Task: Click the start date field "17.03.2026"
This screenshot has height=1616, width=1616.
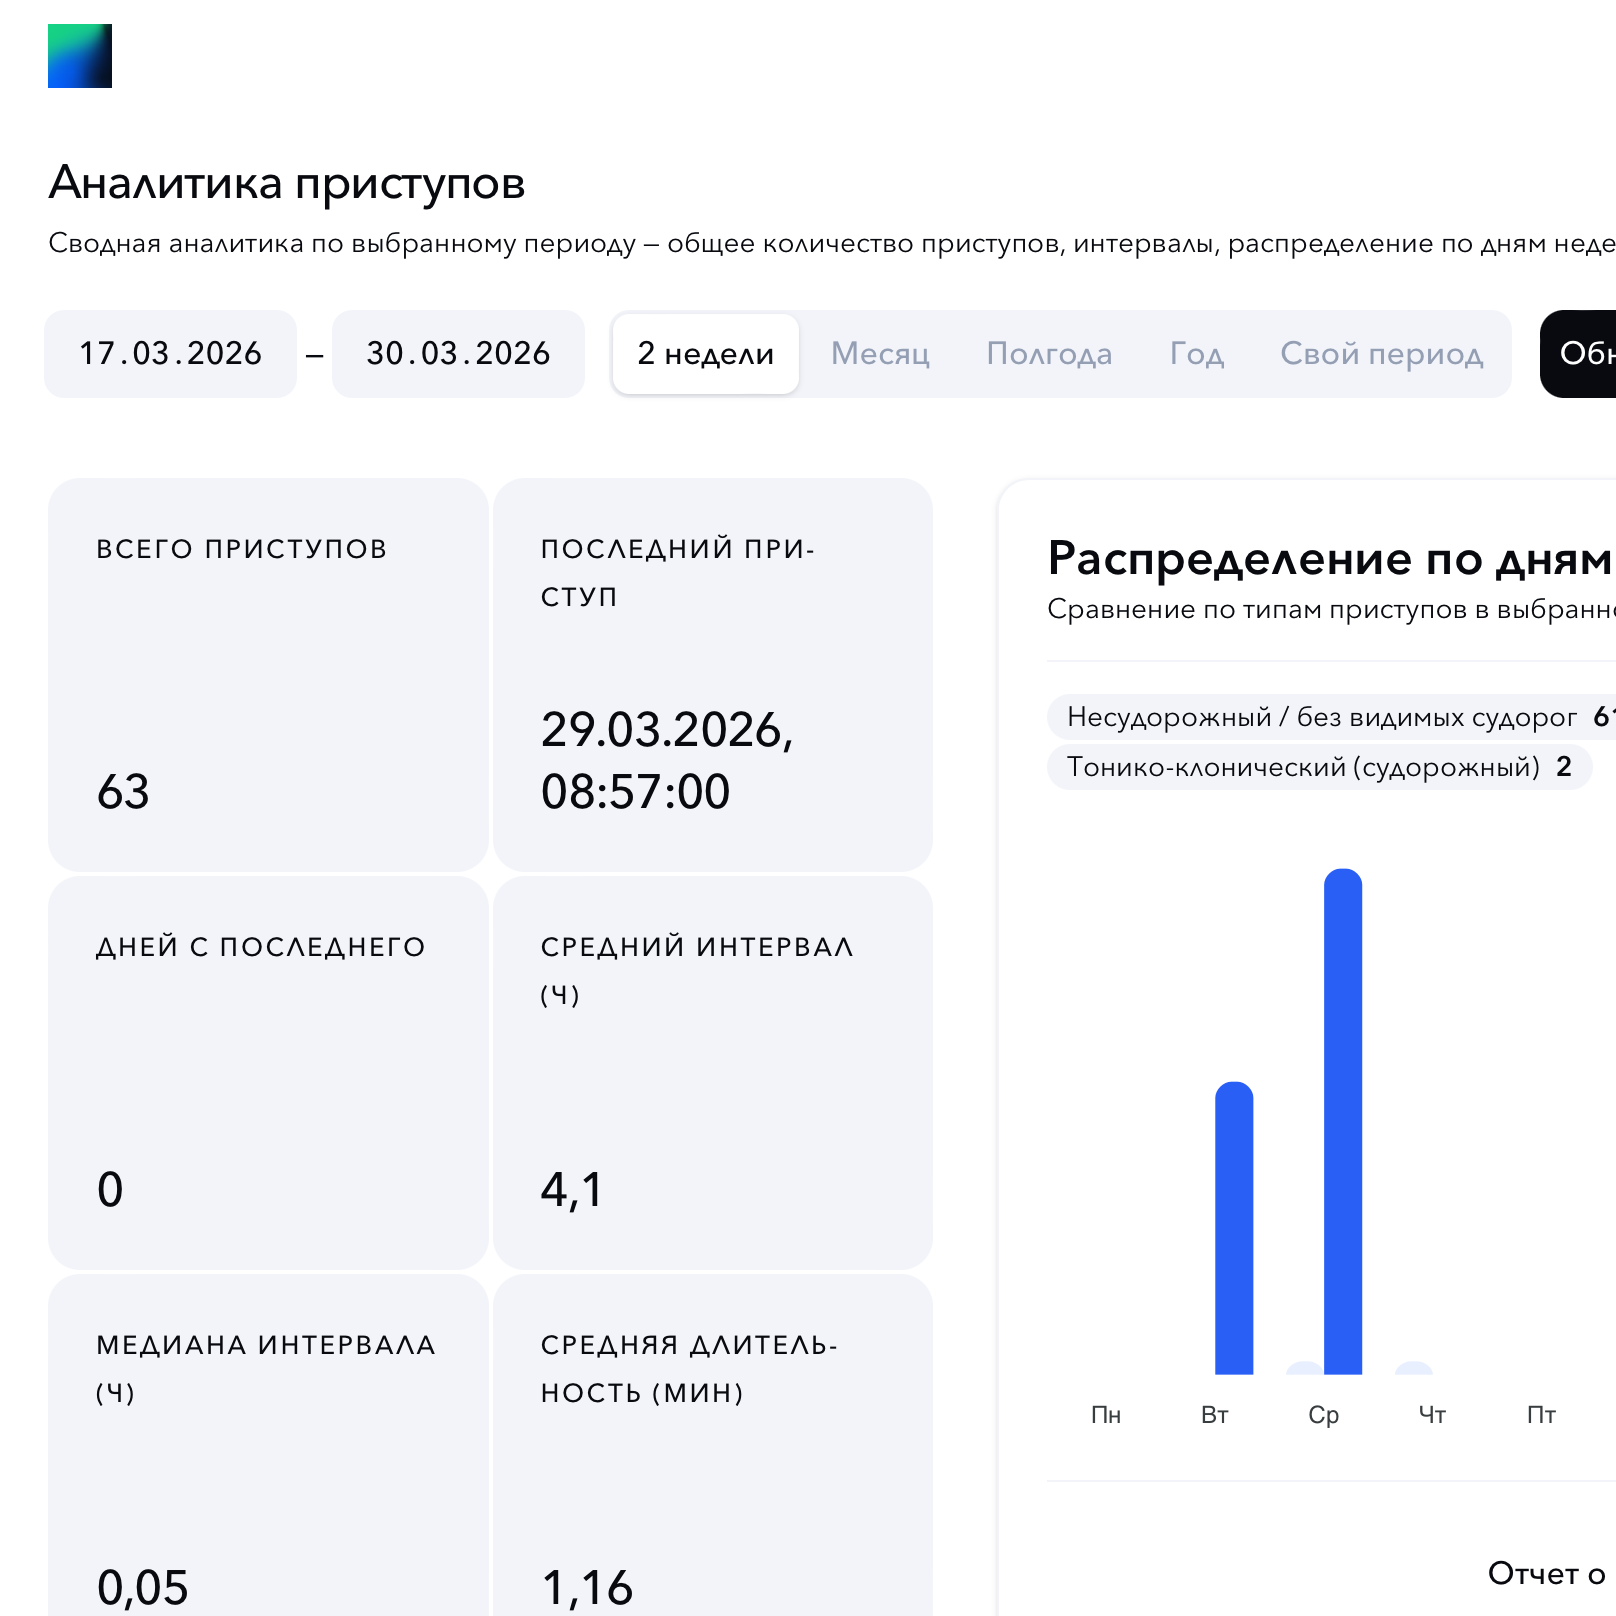Action: pyautogui.click(x=170, y=354)
